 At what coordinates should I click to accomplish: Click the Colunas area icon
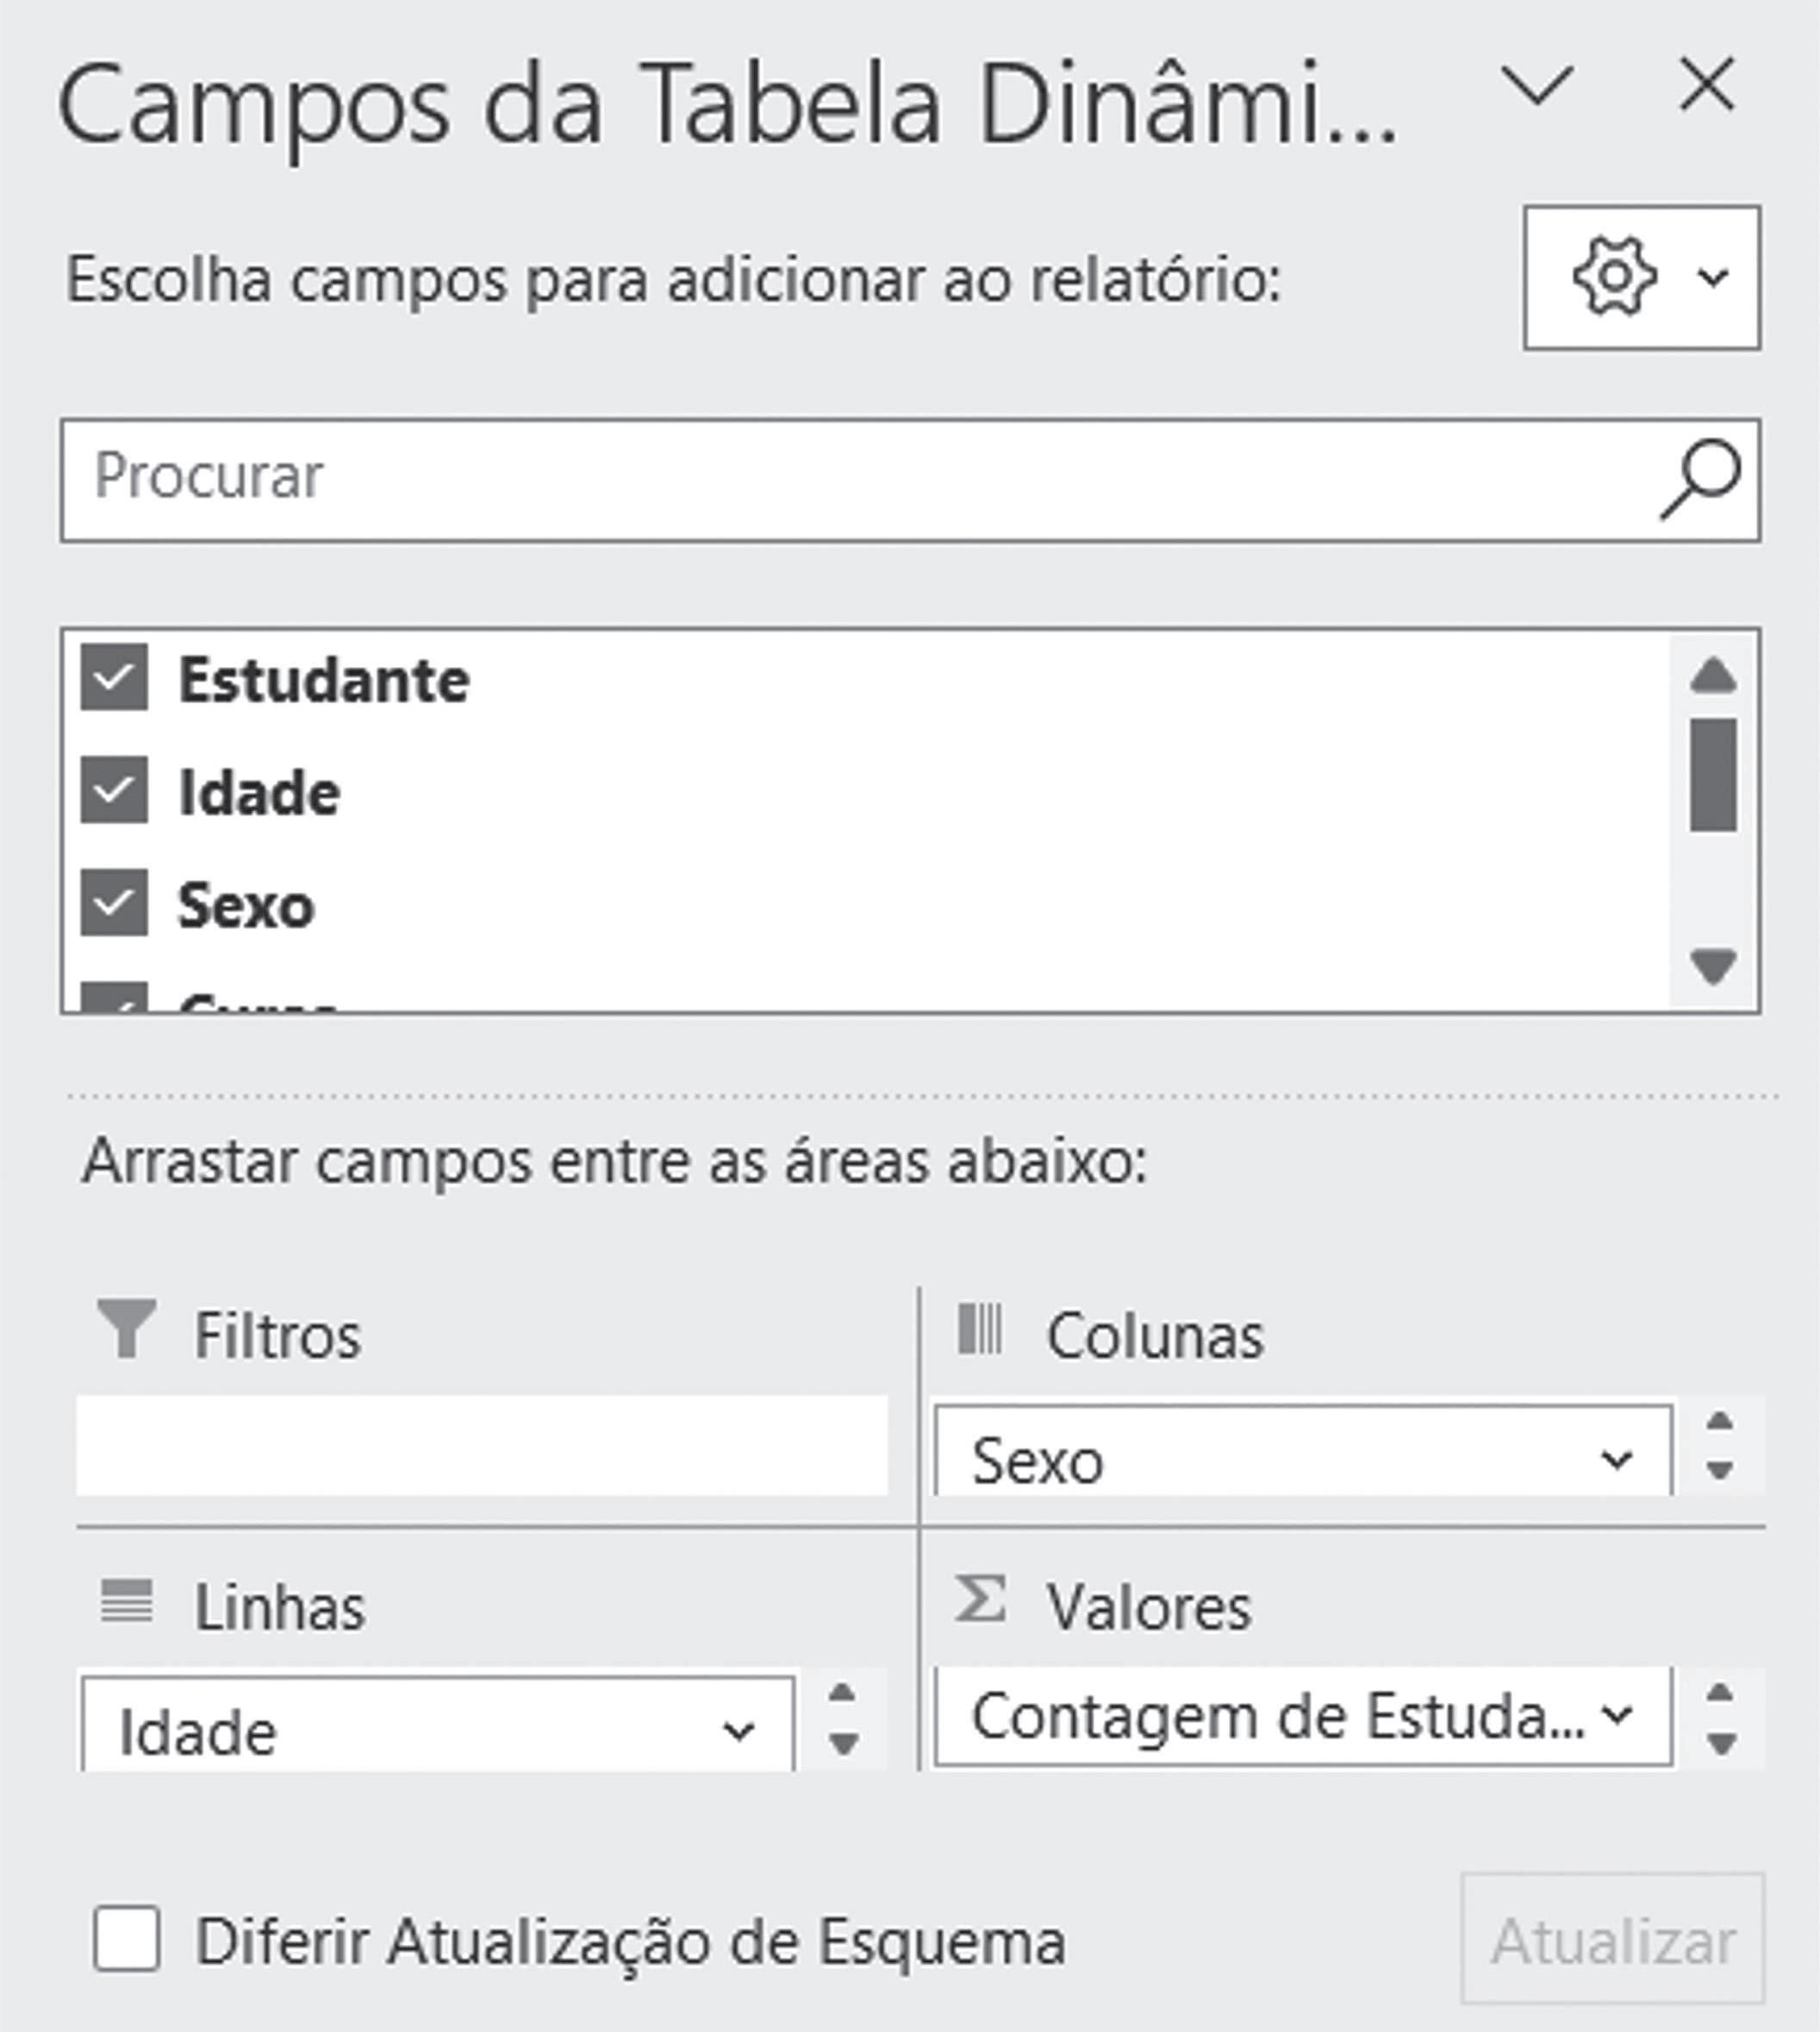(979, 1329)
